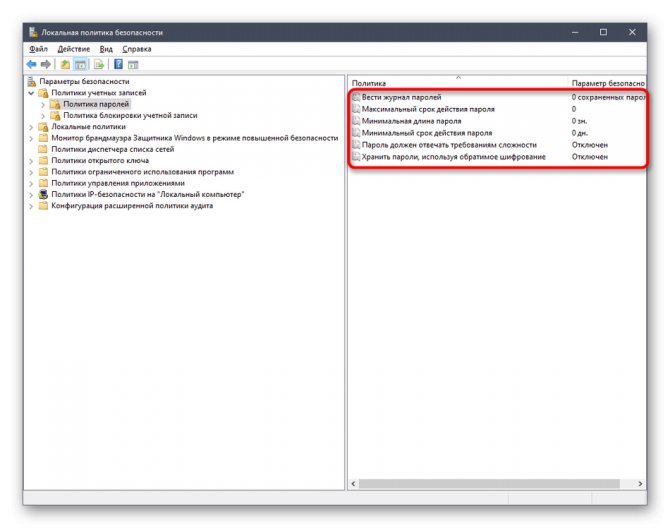Expand the Локальные политики node

click(31, 127)
